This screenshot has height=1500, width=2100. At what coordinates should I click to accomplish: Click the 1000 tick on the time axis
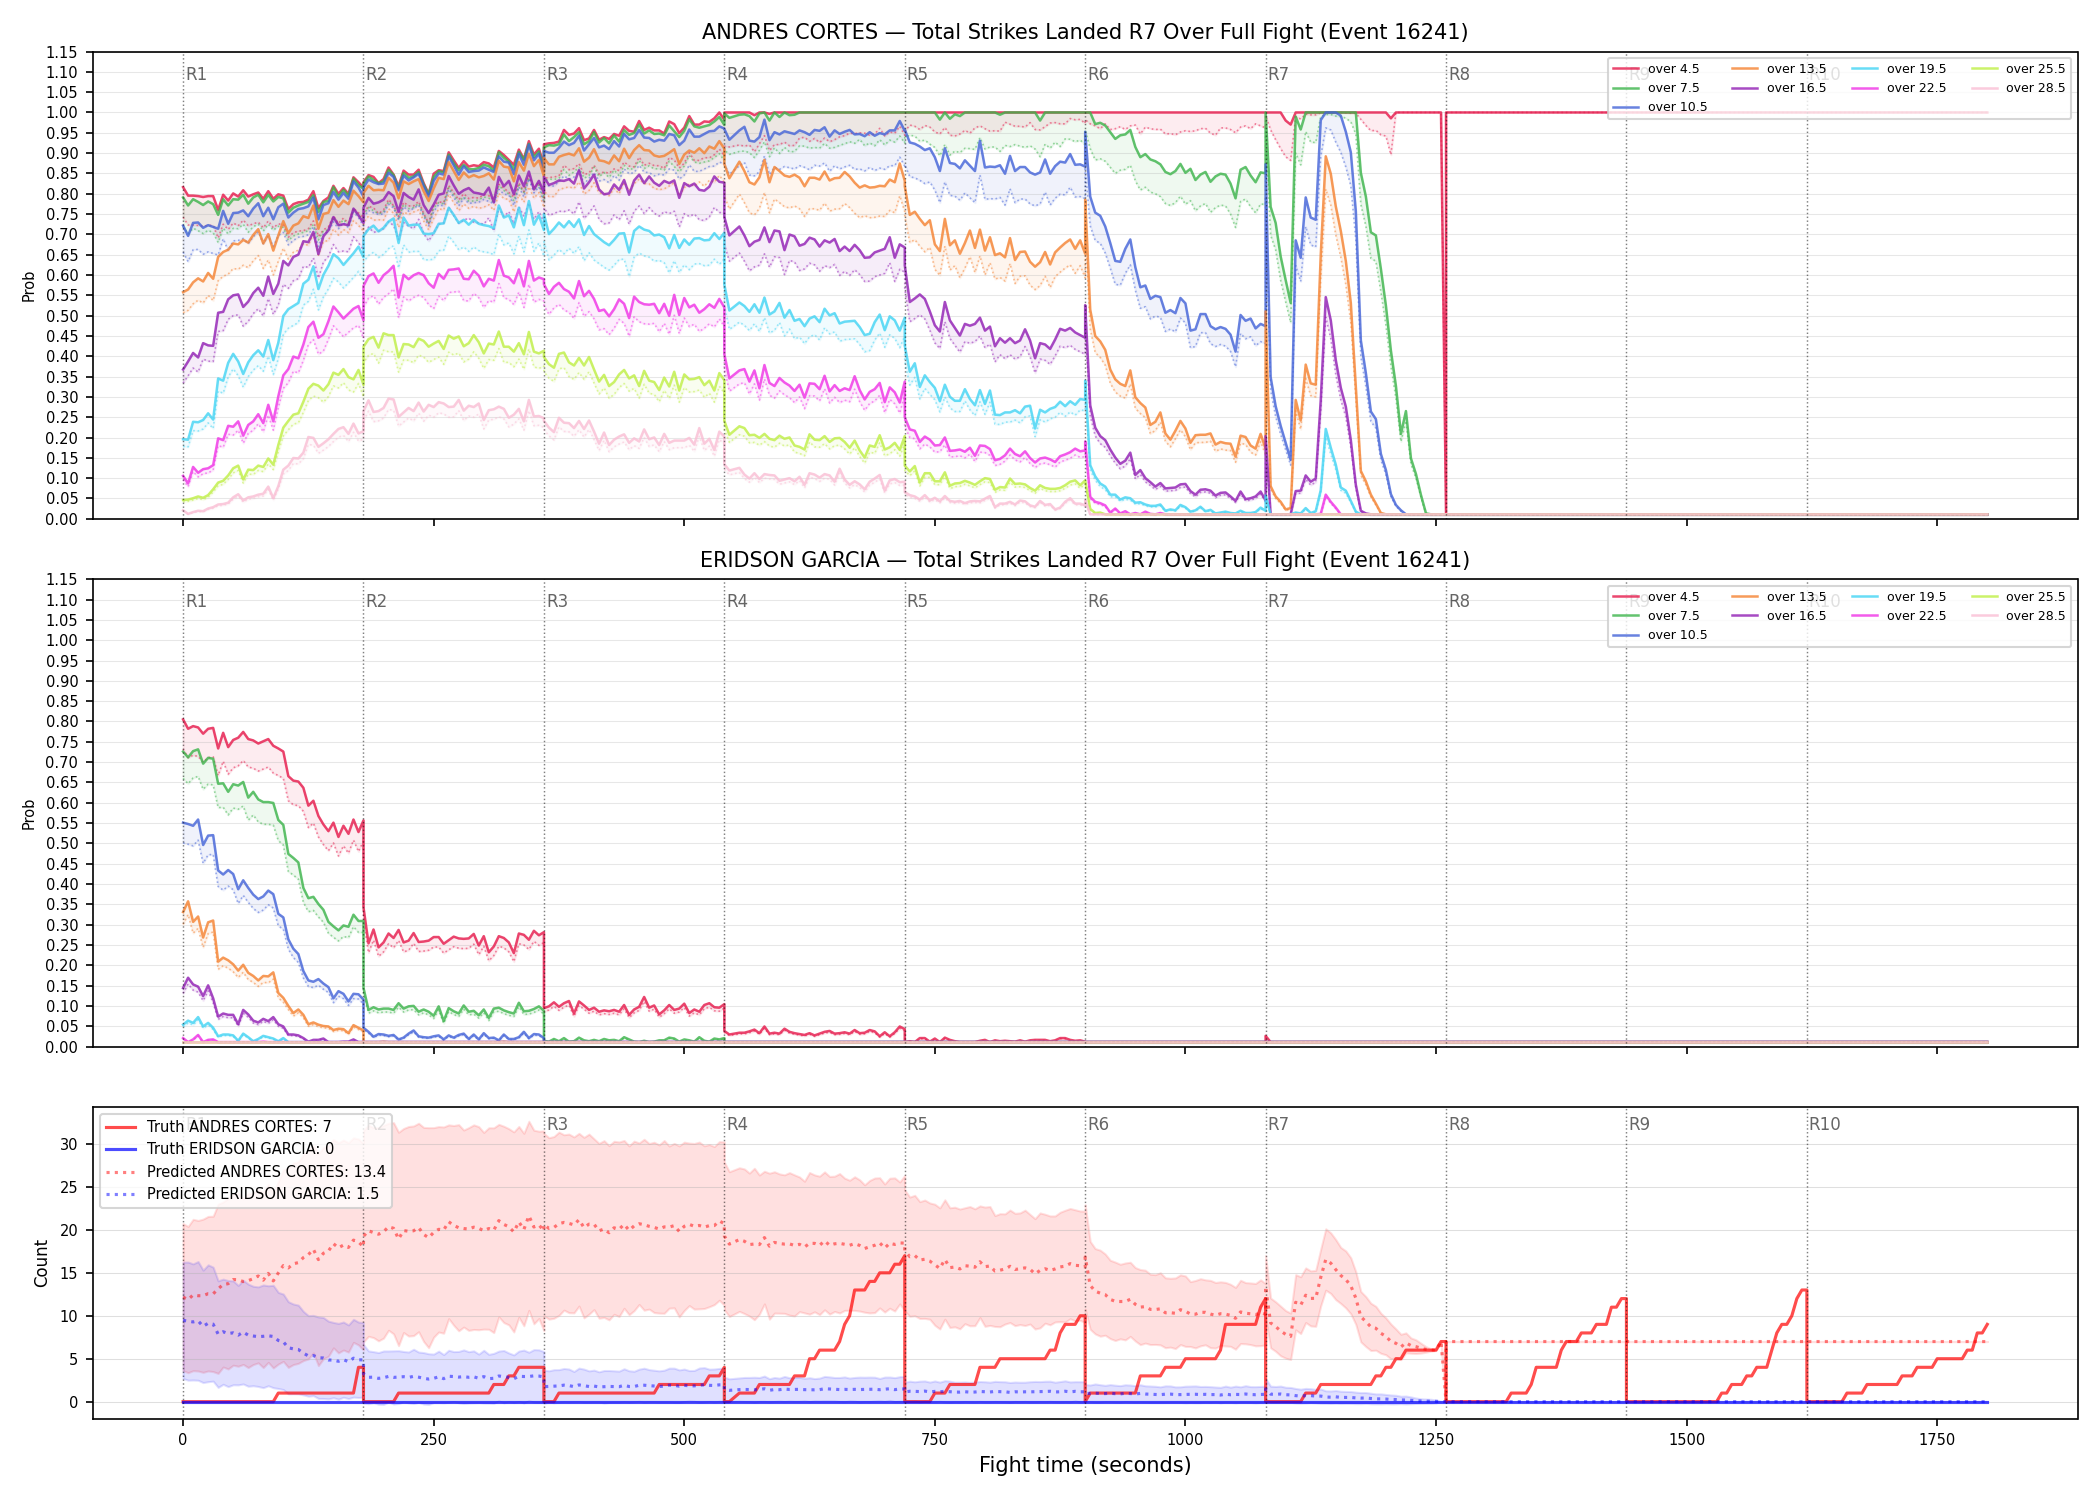coord(1185,1440)
